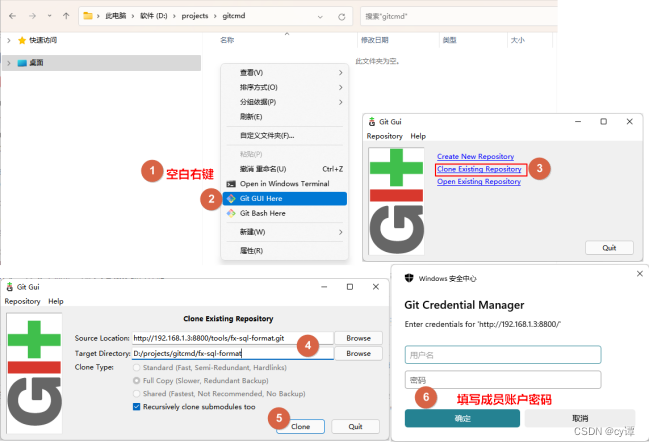Confirm credentials with the teal button
The image size is (650, 446).
coord(462,418)
